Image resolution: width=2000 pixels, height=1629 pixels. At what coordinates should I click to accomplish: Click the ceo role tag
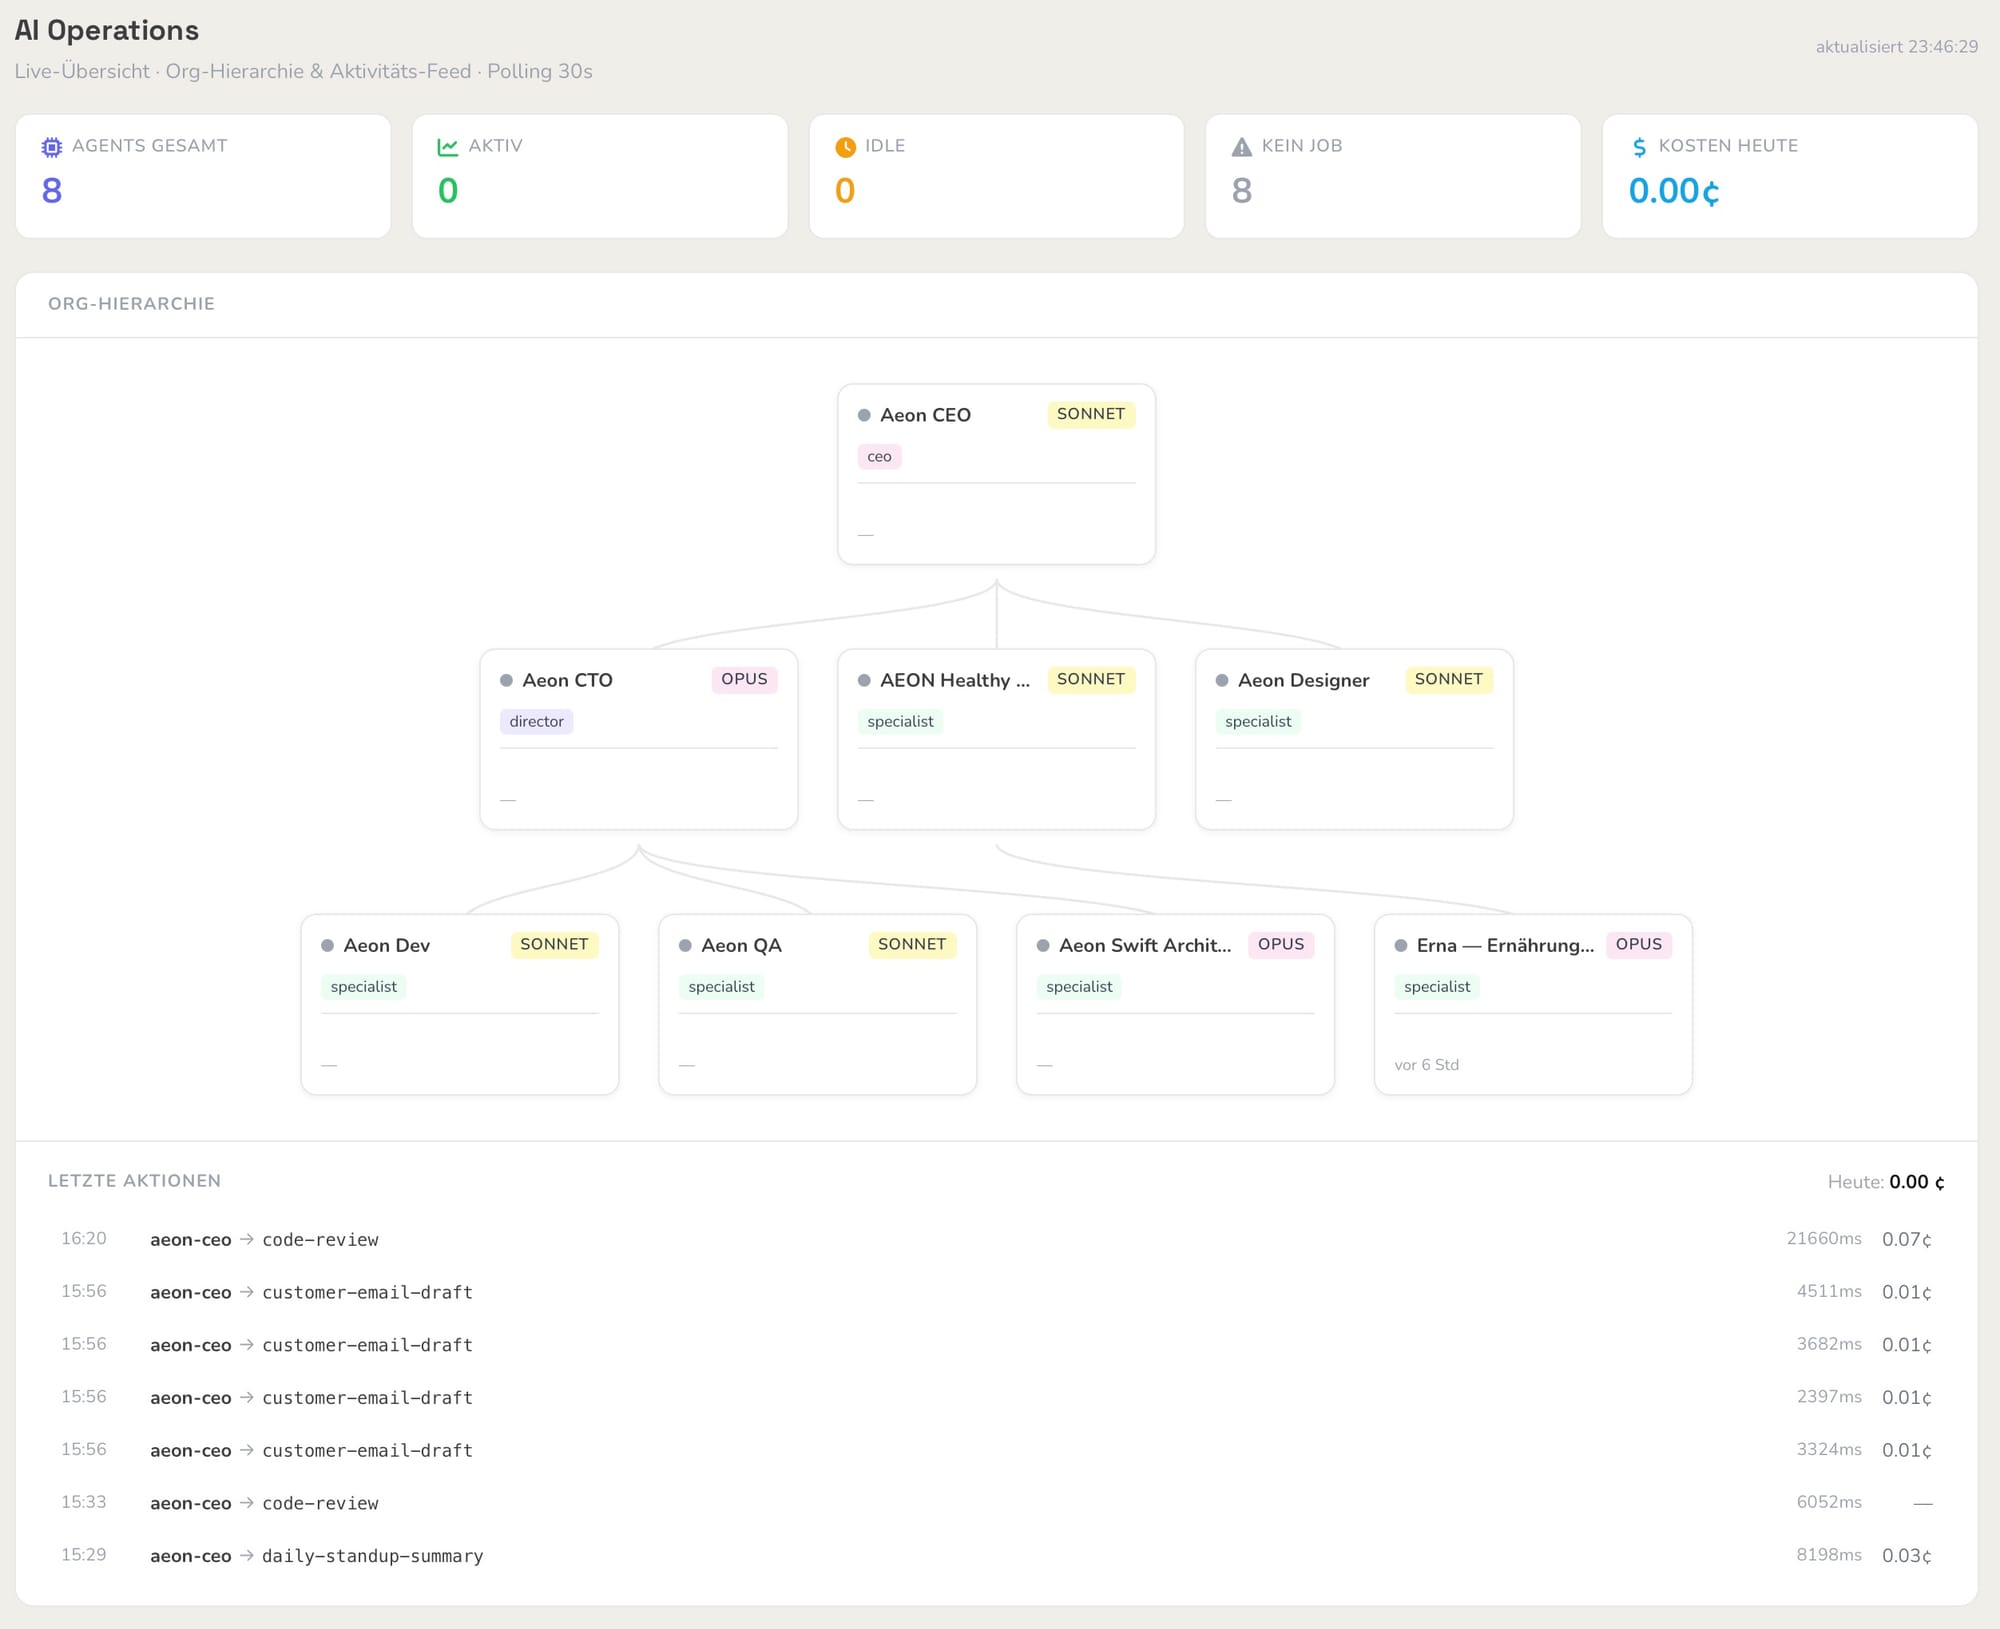[x=879, y=456]
